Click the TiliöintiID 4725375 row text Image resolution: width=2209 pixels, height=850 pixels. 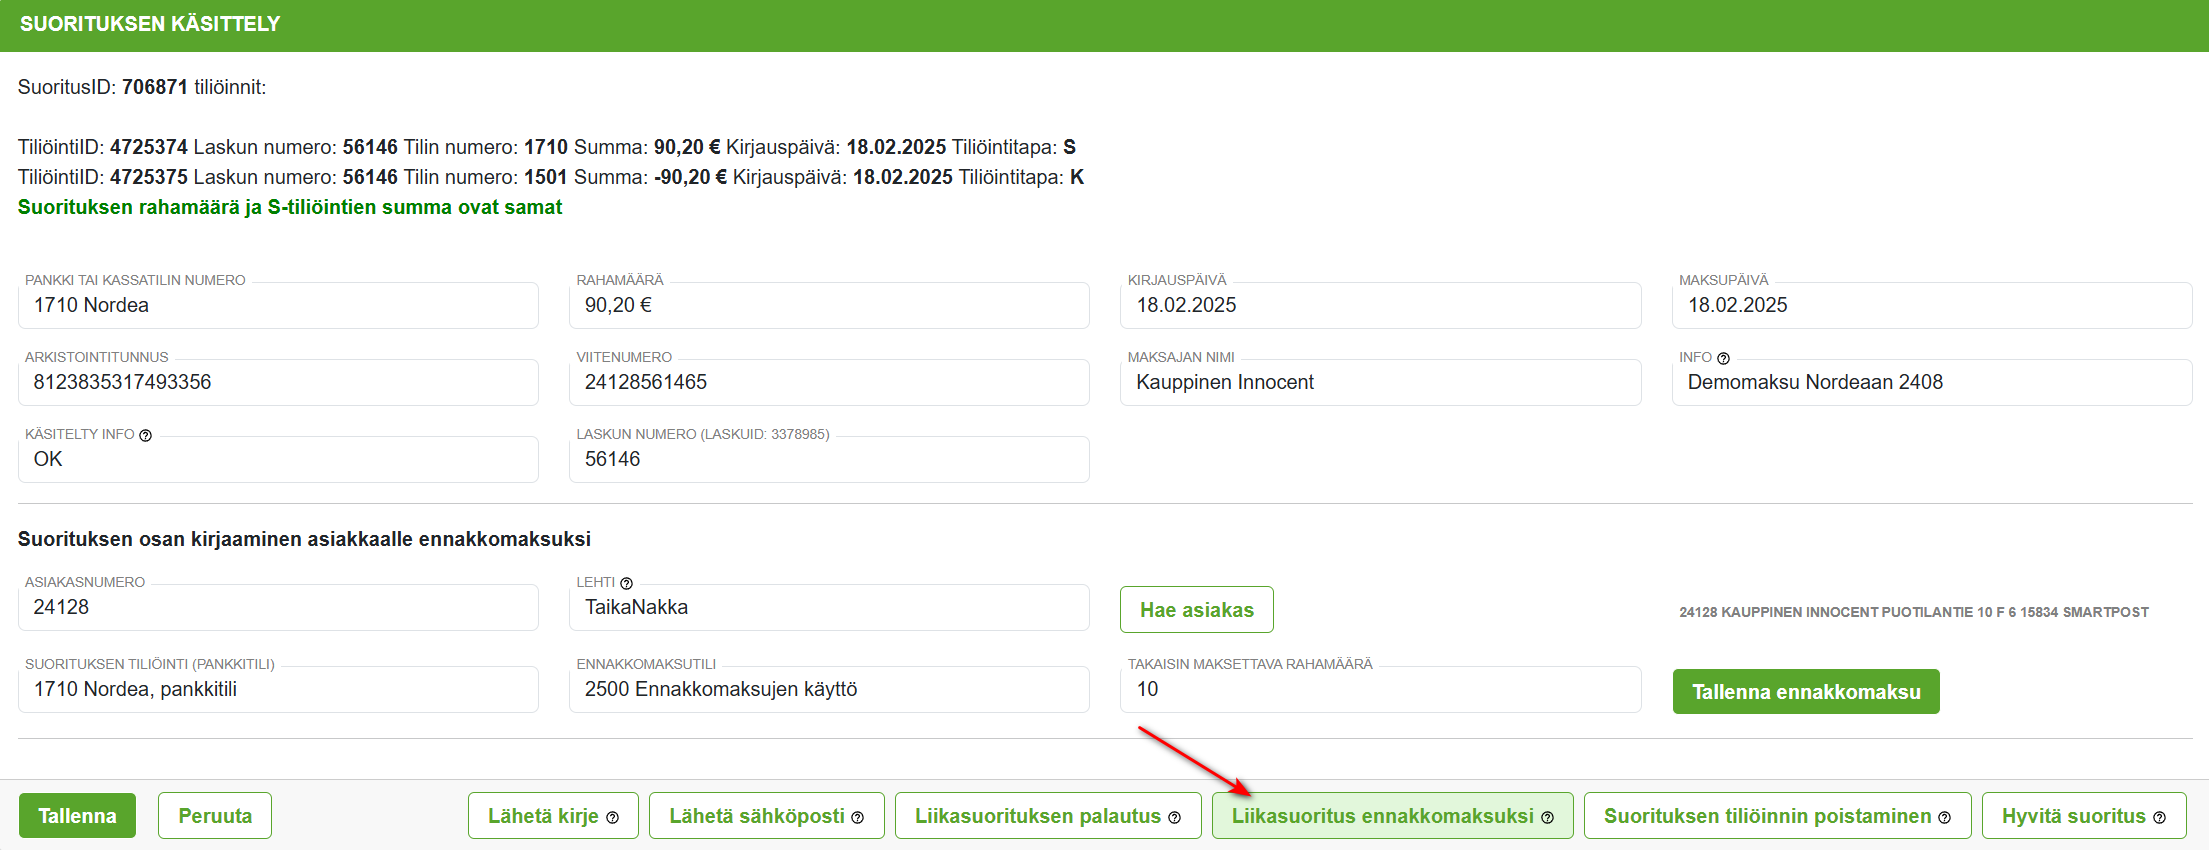click(x=551, y=177)
